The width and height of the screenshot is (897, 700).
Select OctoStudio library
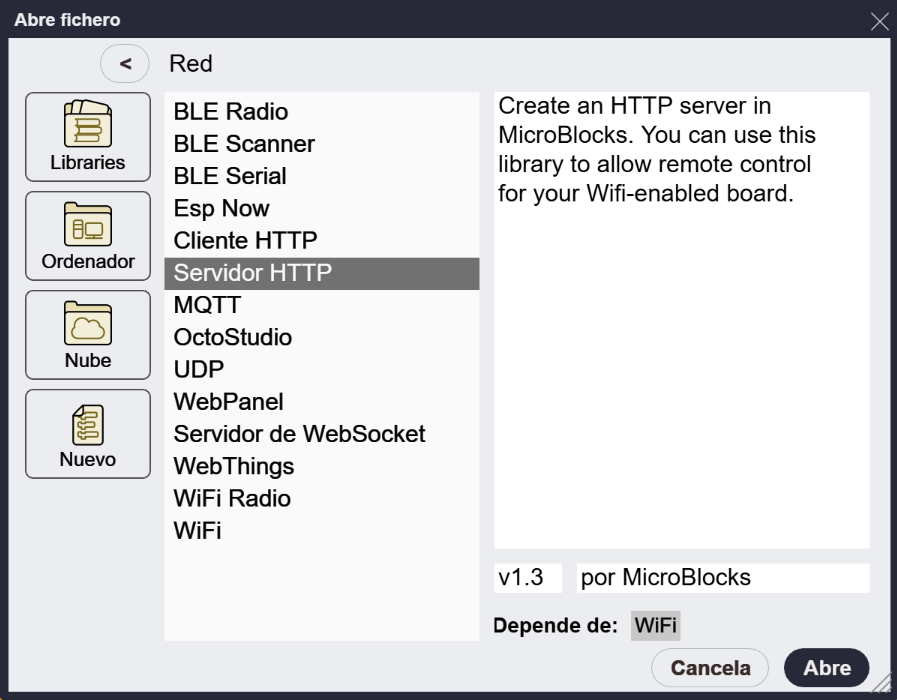pos(322,337)
